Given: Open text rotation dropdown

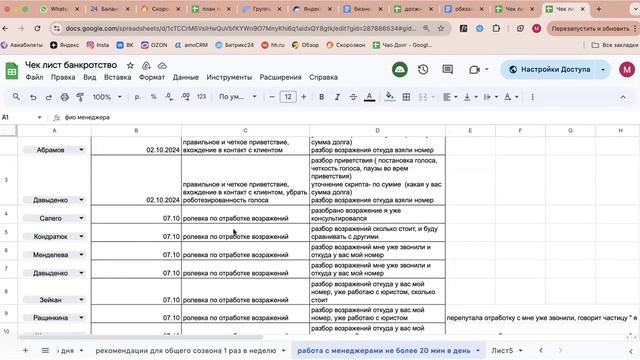Looking at the screenshot, I should tap(511, 97).
